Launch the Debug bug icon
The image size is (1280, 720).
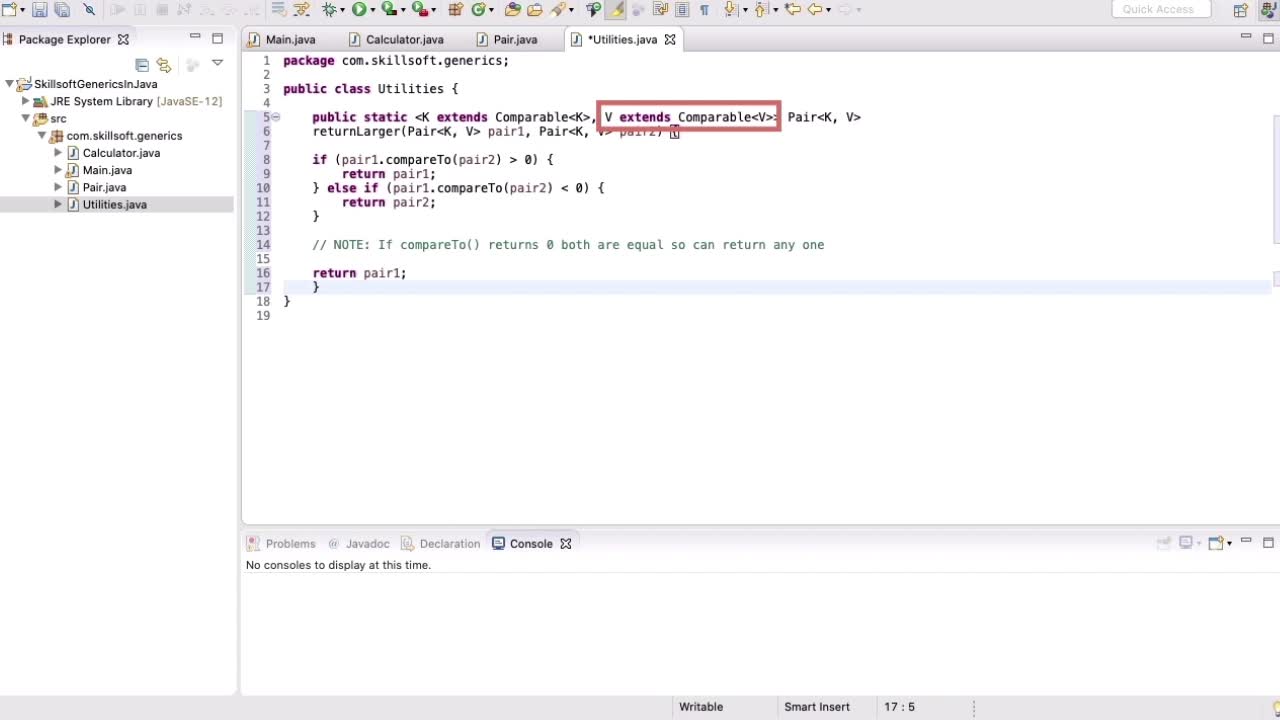click(x=329, y=10)
